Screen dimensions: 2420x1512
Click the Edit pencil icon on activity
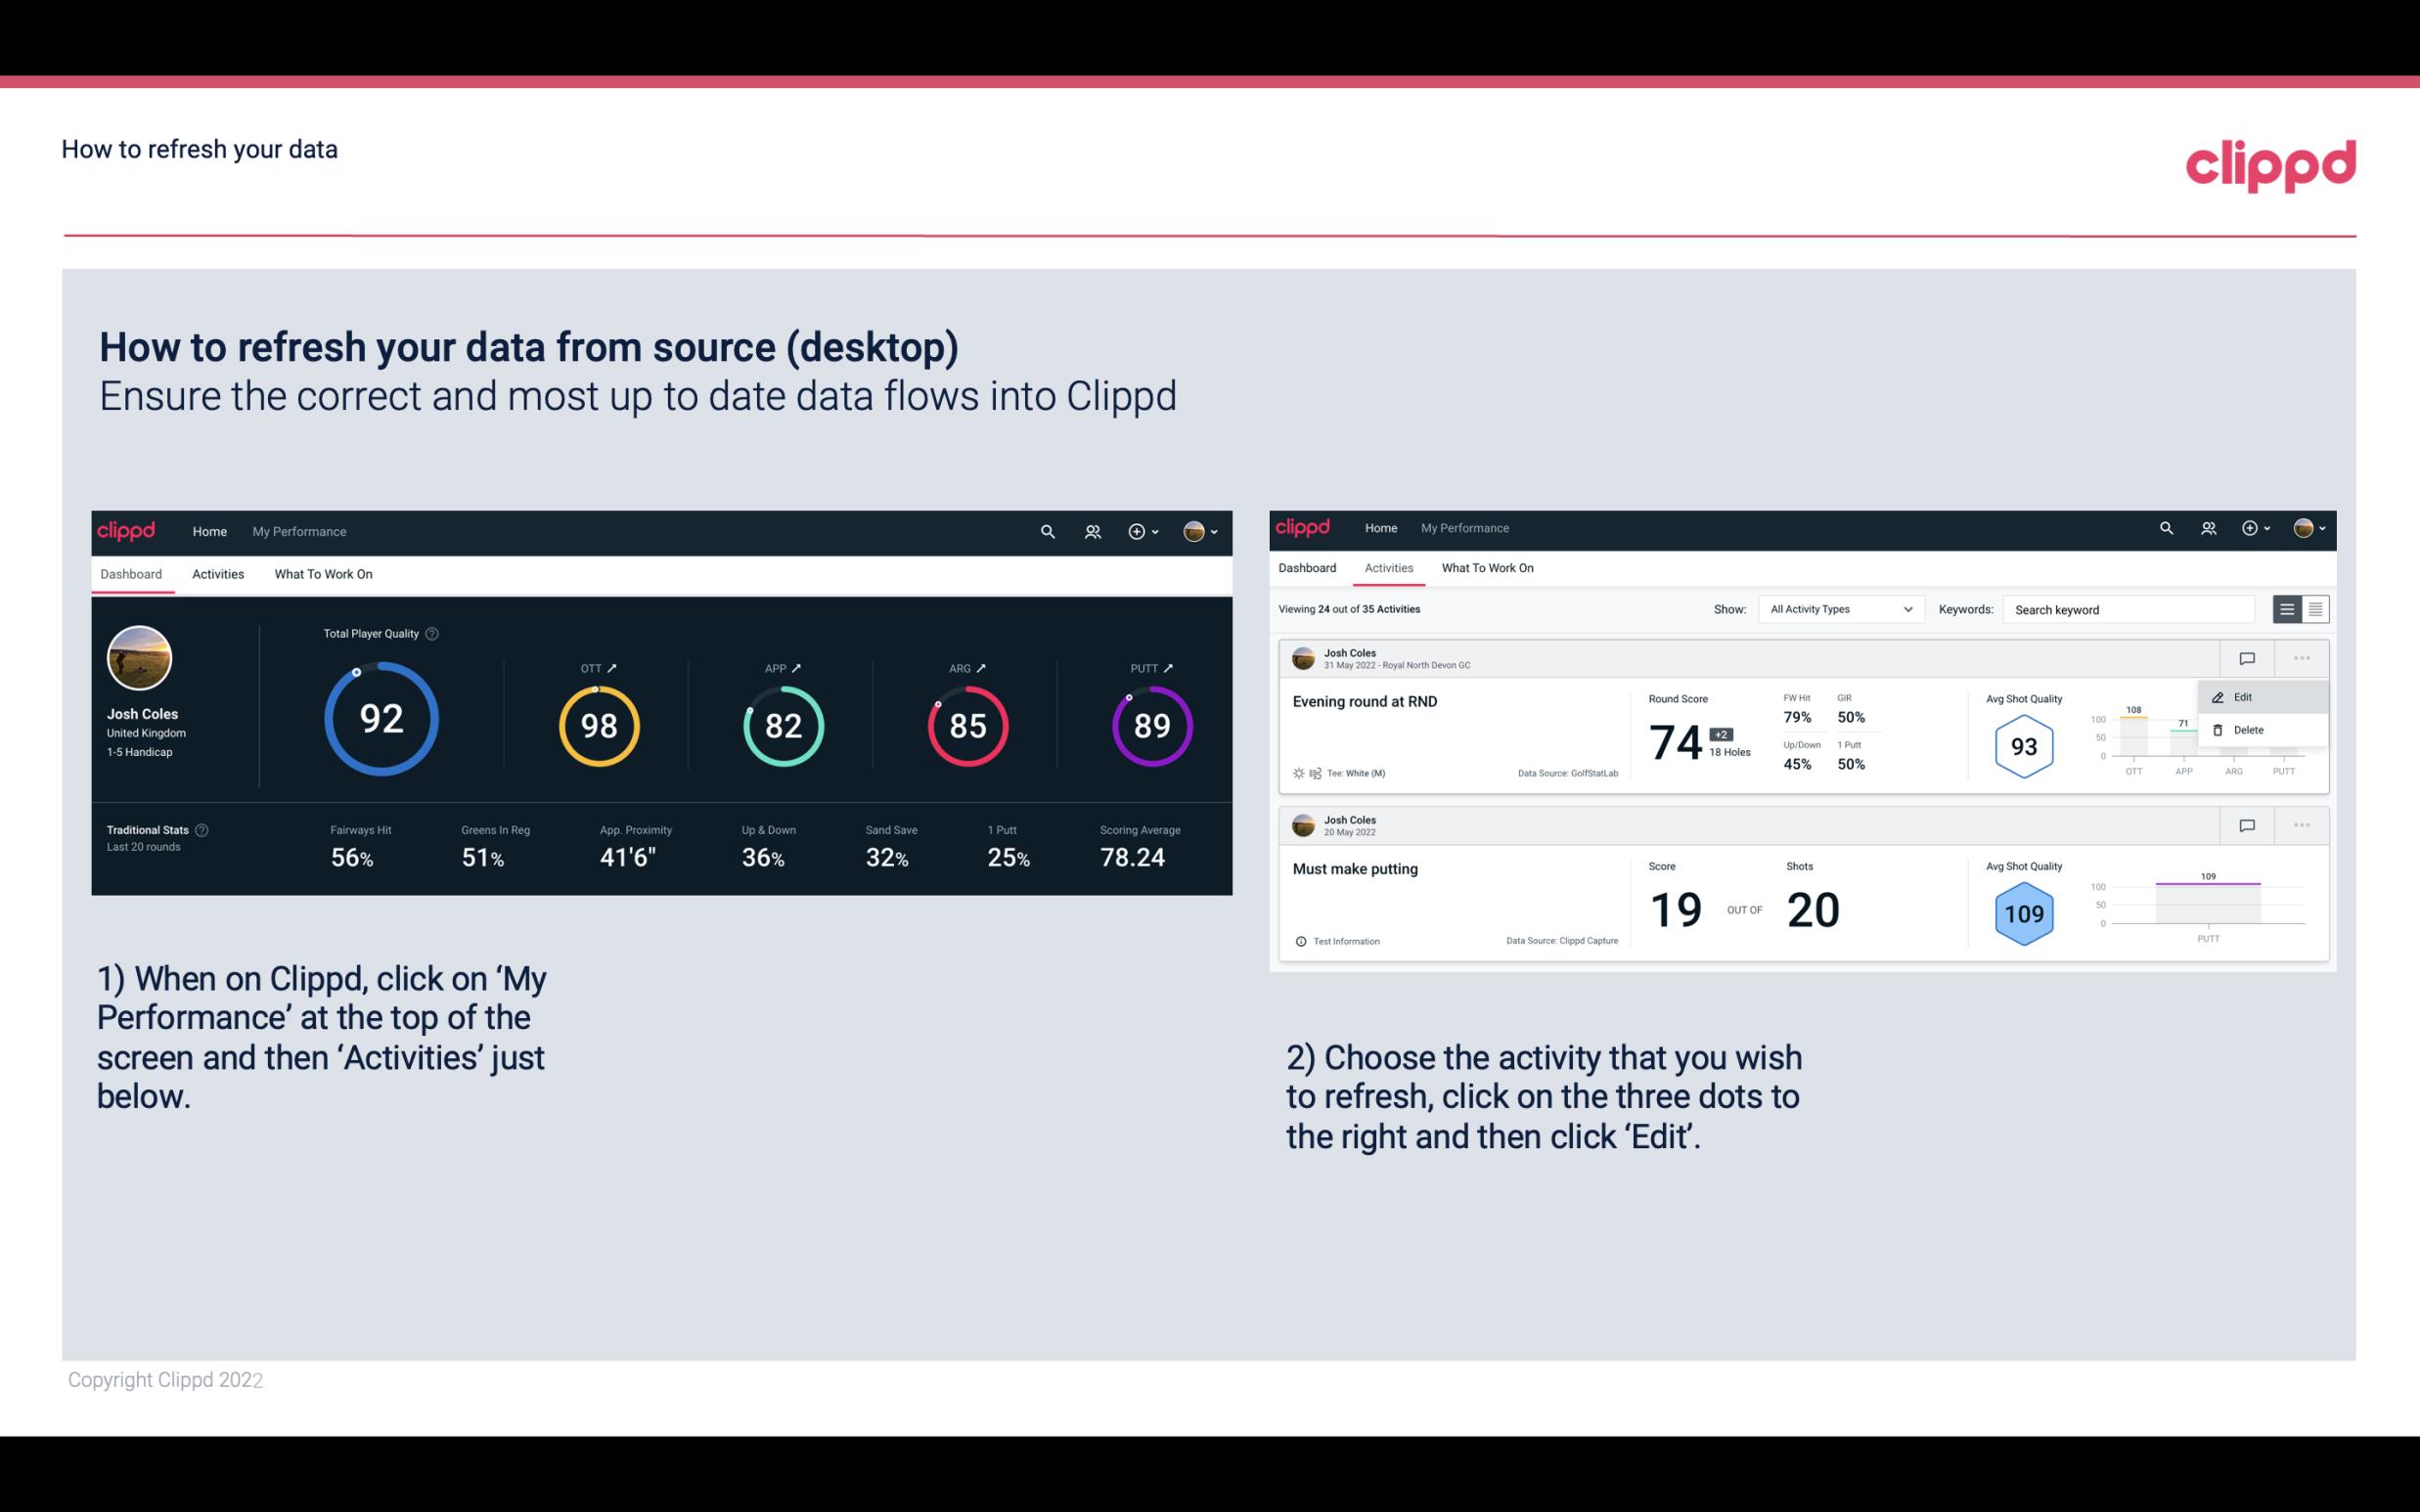2218,695
